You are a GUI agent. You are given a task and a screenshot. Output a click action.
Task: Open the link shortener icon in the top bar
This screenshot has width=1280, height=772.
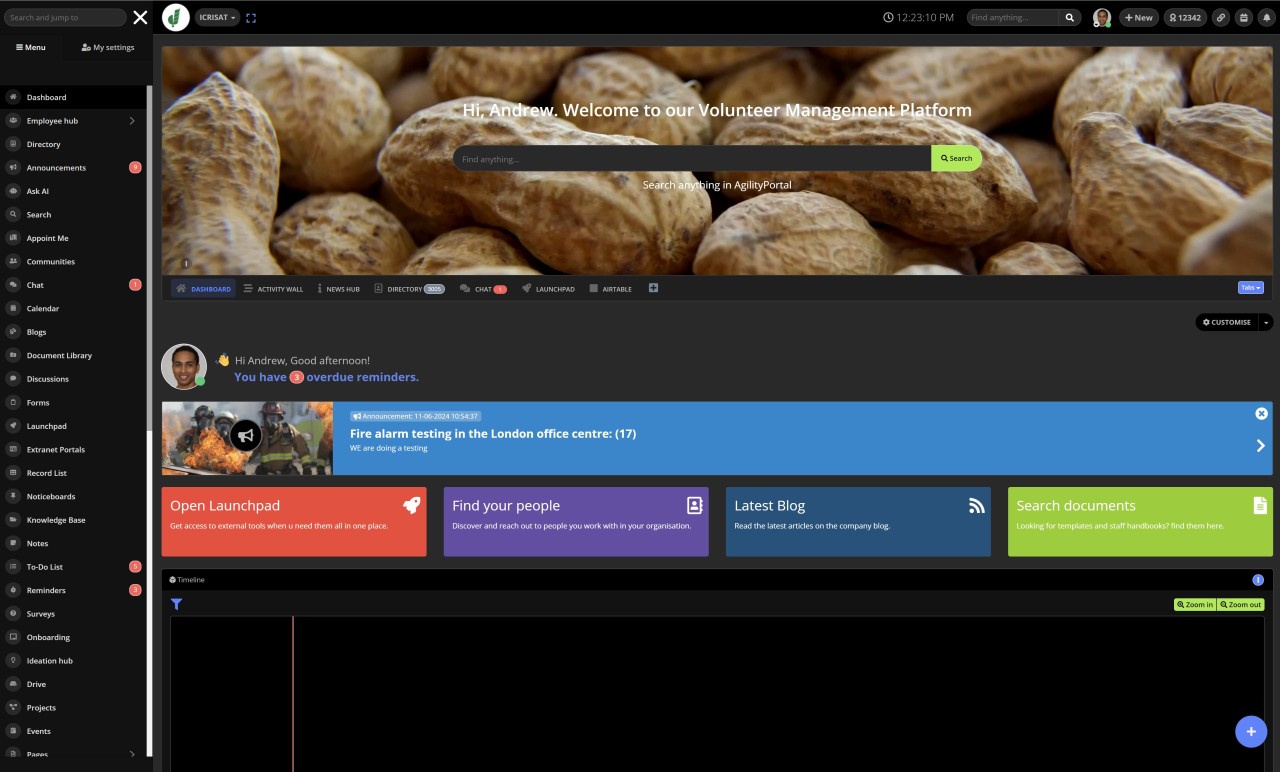(x=1220, y=17)
